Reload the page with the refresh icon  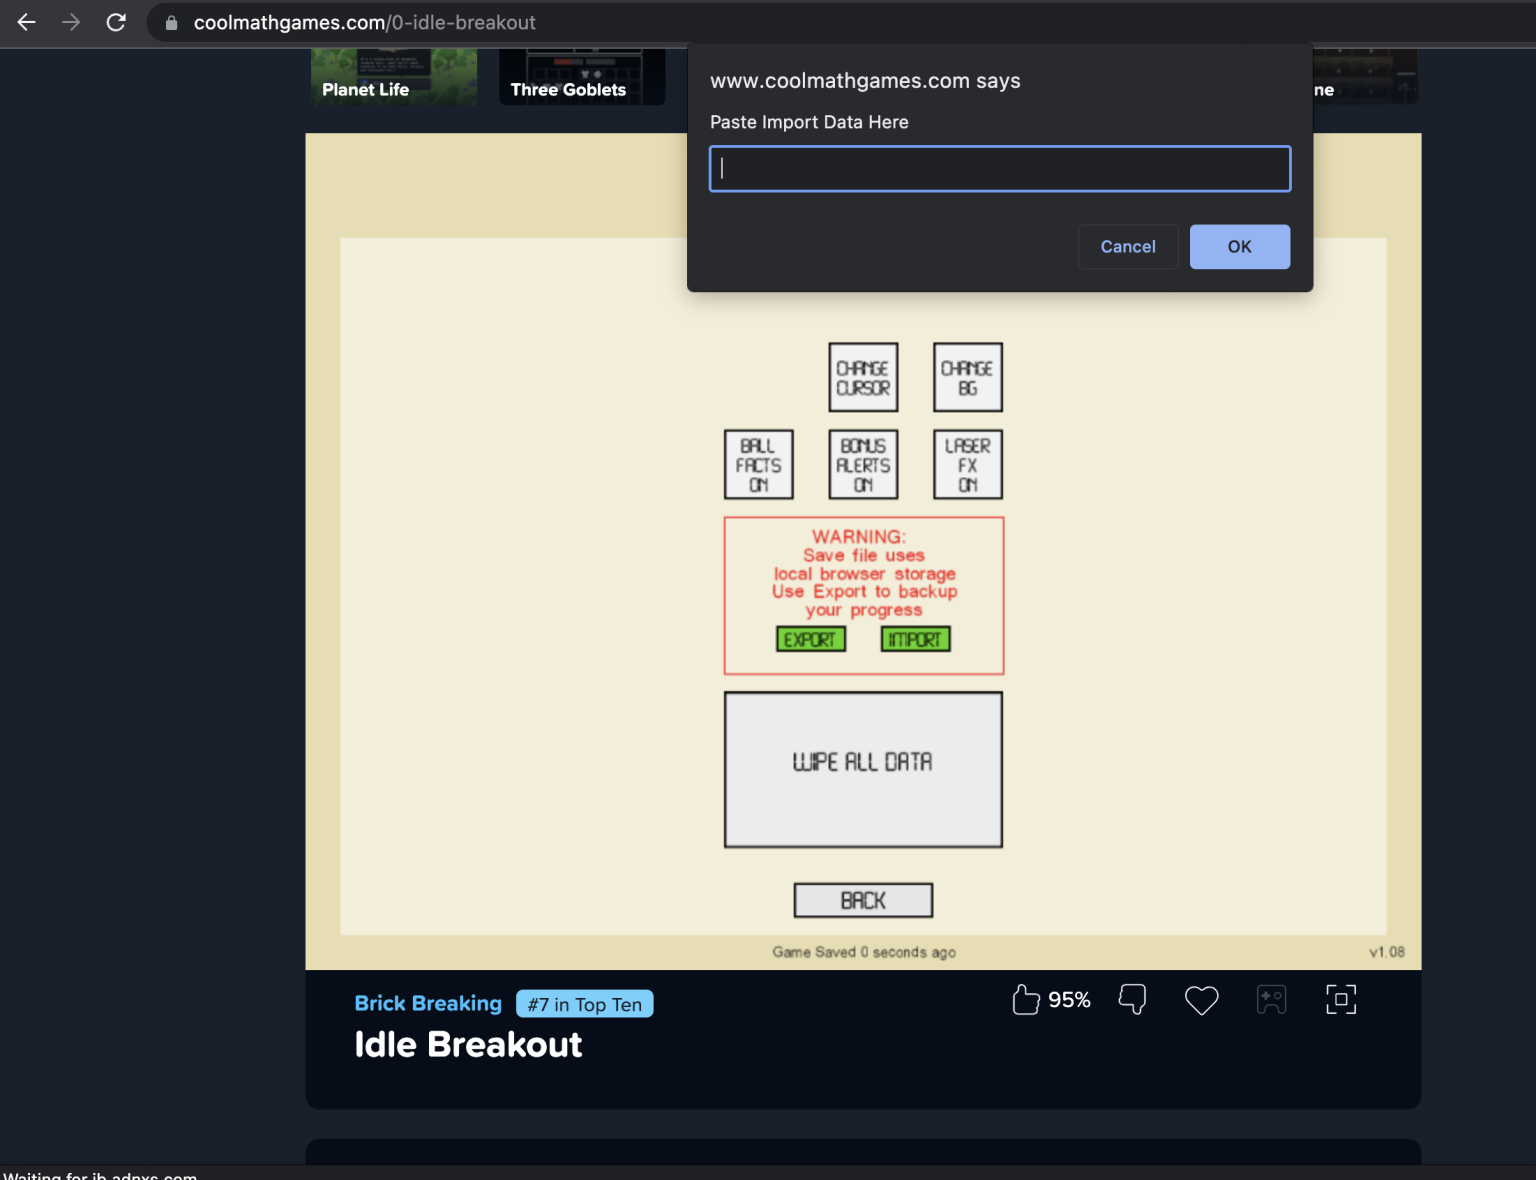(x=116, y=22)
